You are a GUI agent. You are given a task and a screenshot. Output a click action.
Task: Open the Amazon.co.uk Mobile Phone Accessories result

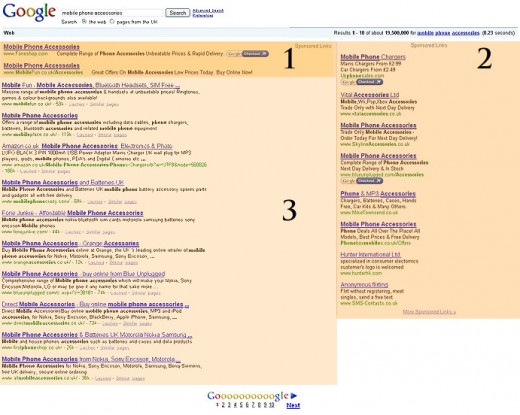(x=87, y=146)
